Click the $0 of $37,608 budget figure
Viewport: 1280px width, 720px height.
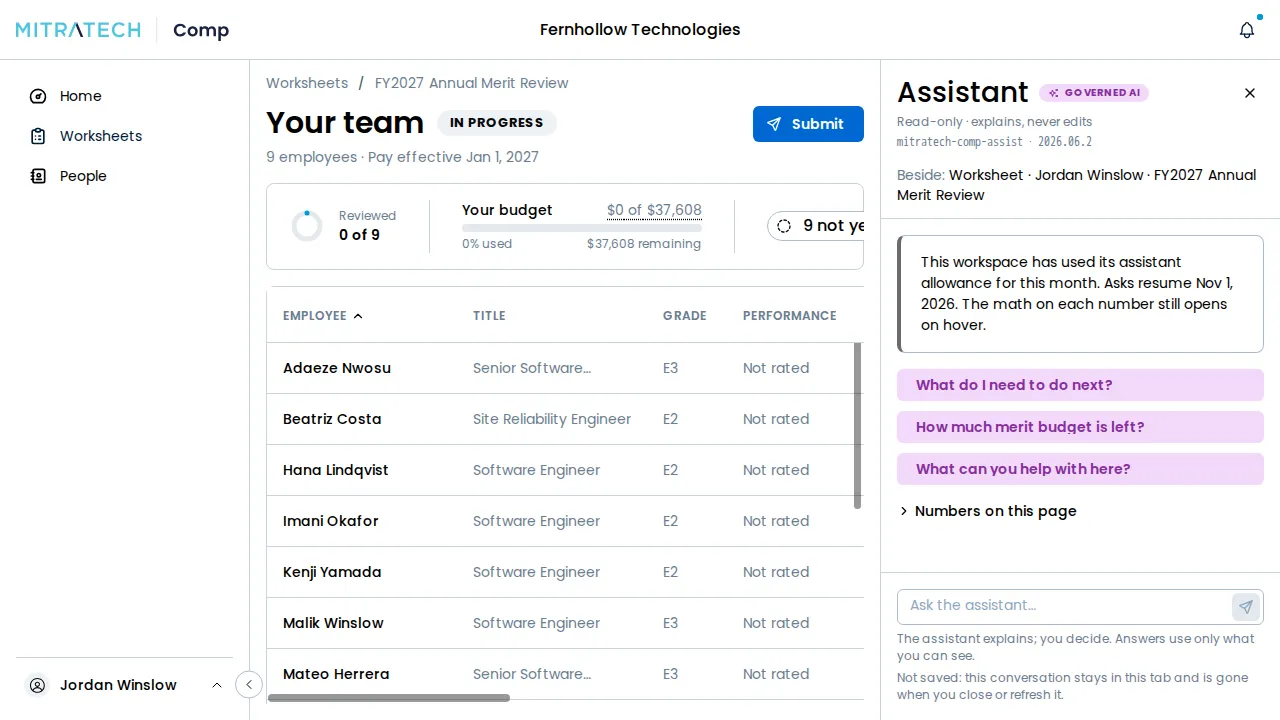point(654,210)
